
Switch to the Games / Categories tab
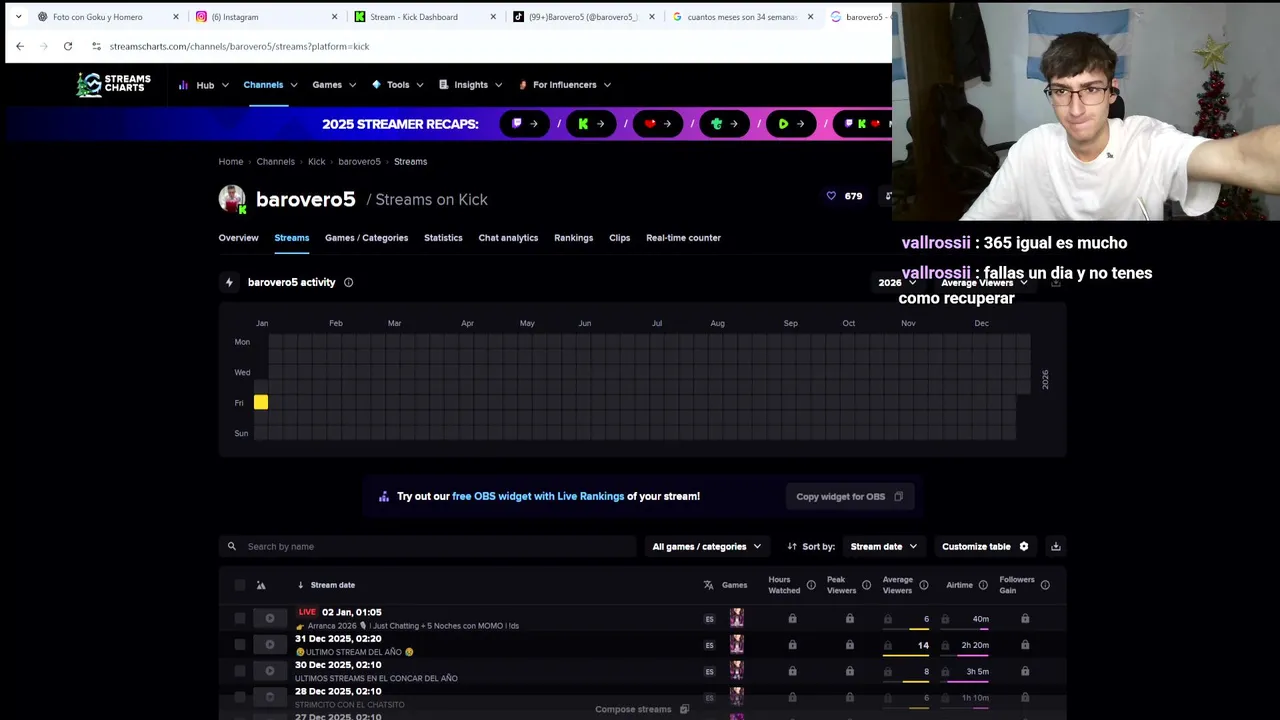point(366,238)
